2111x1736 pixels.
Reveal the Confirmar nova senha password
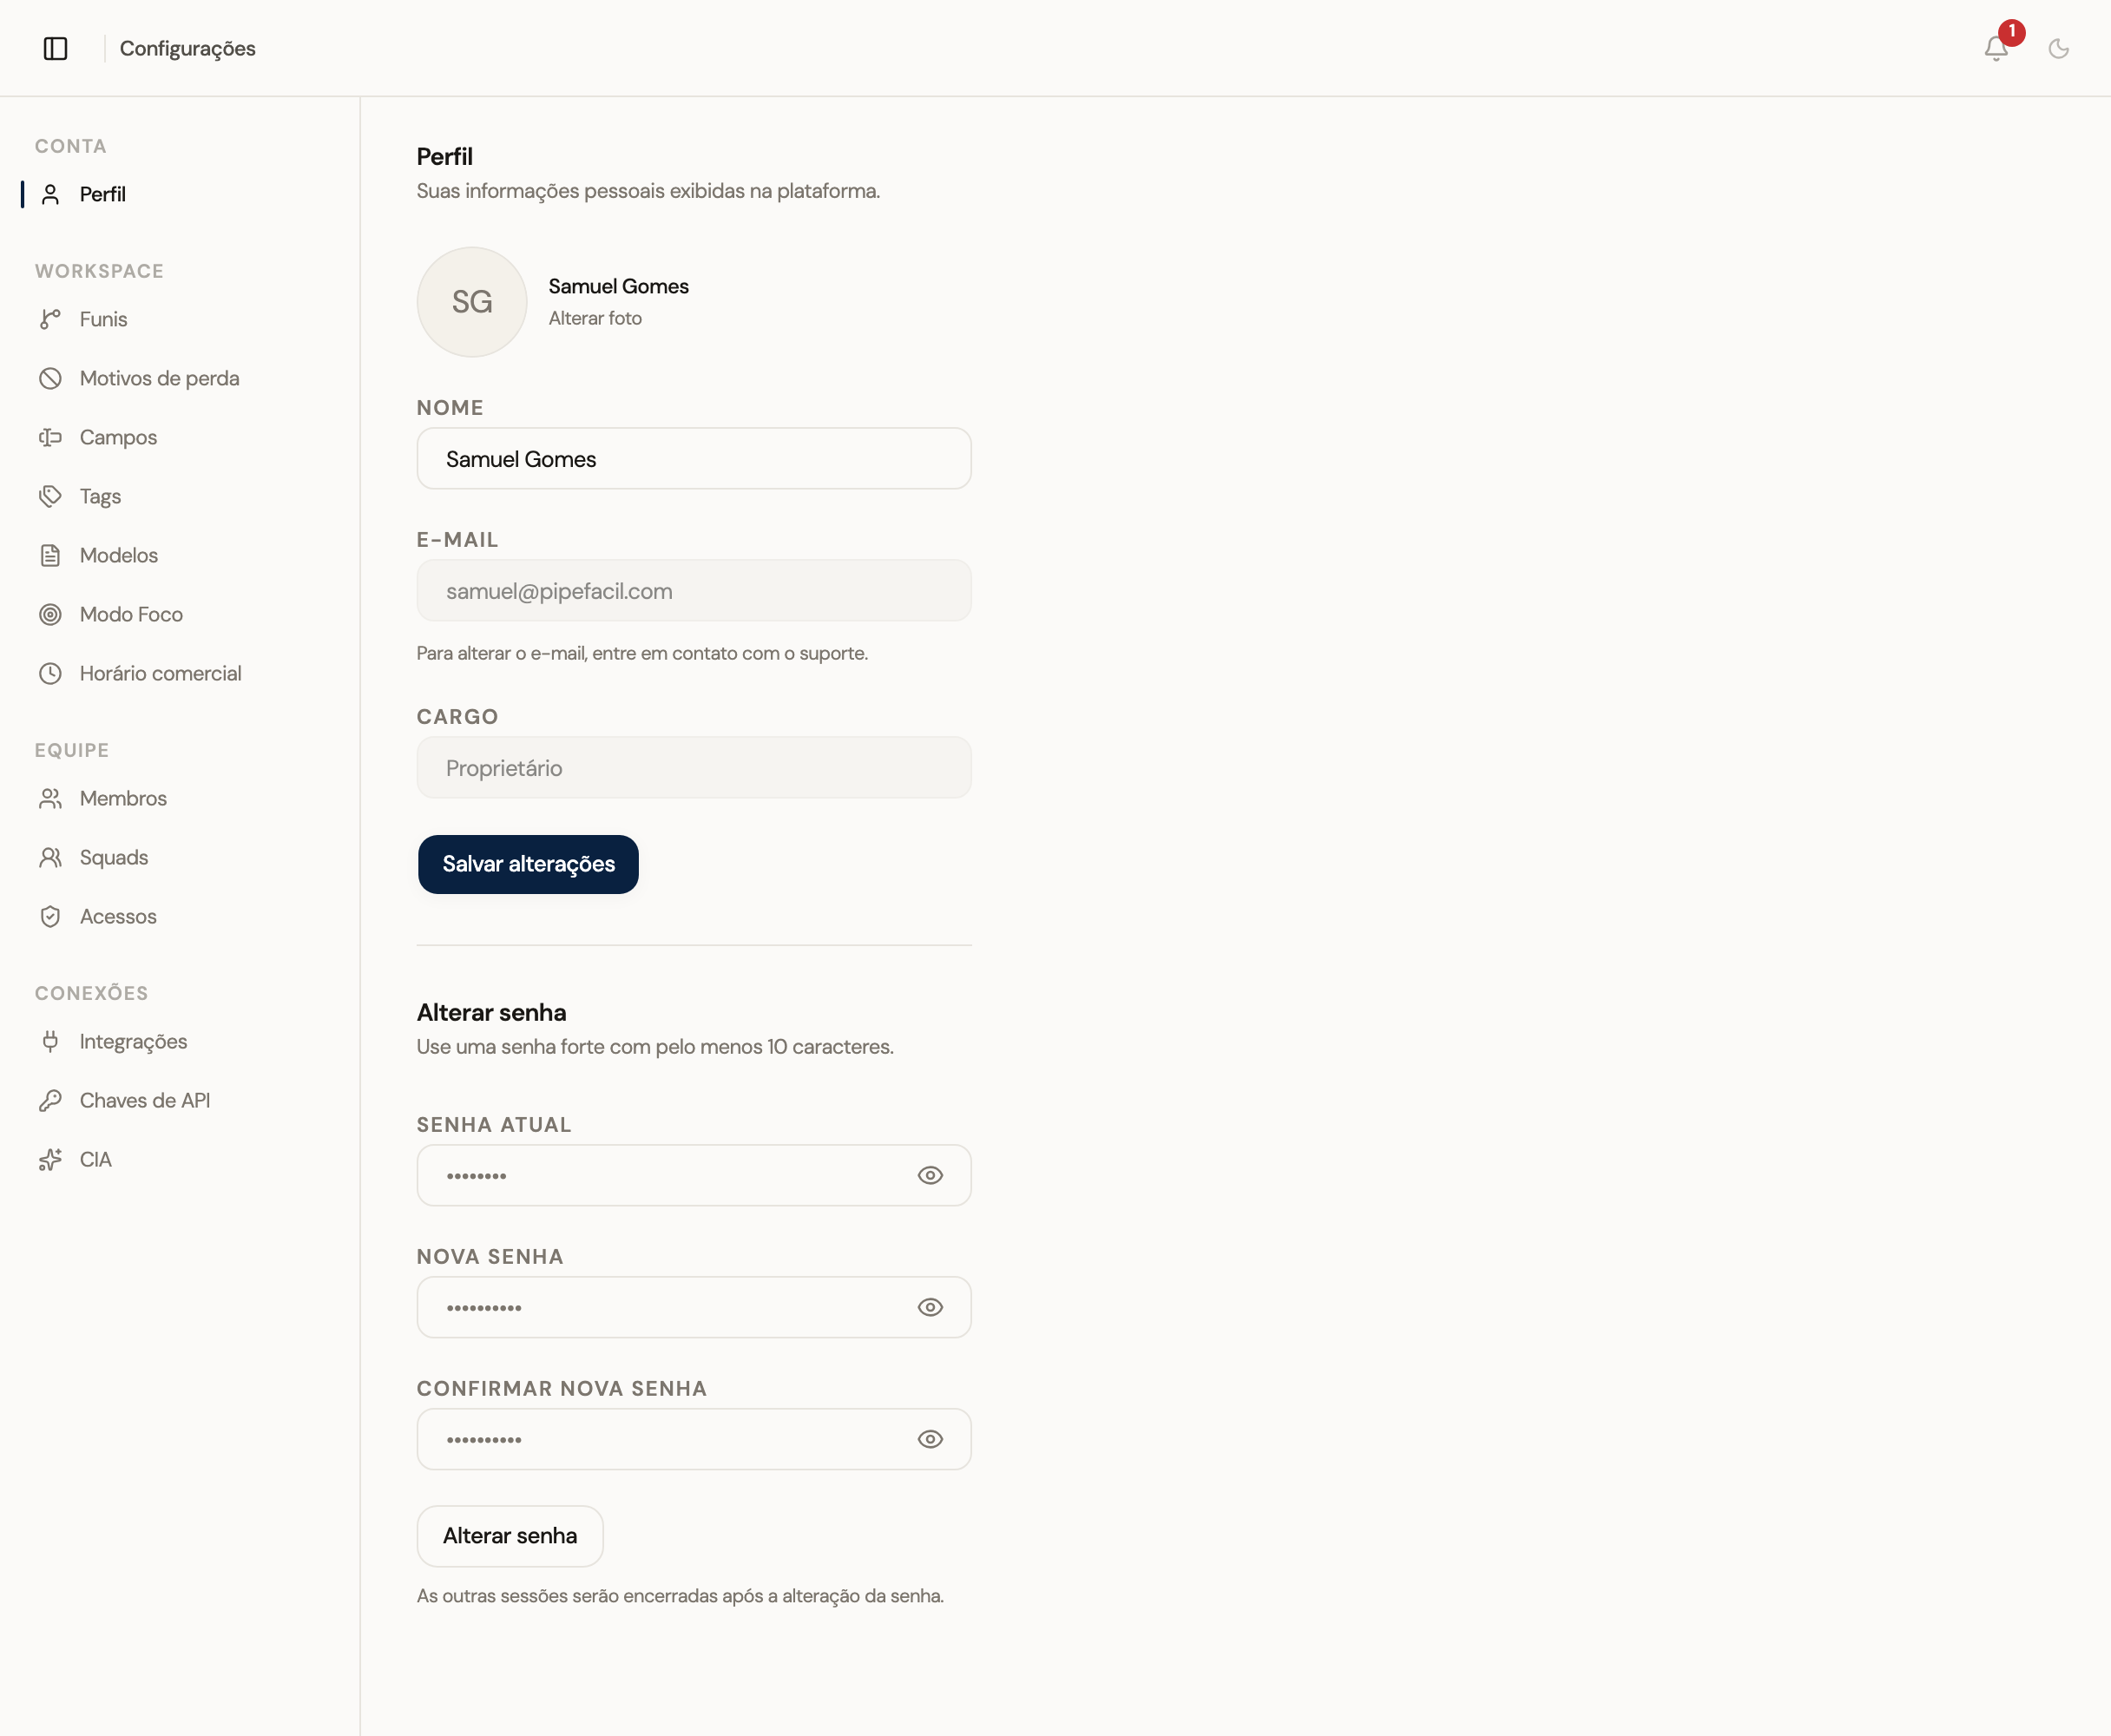point(930,1439)
